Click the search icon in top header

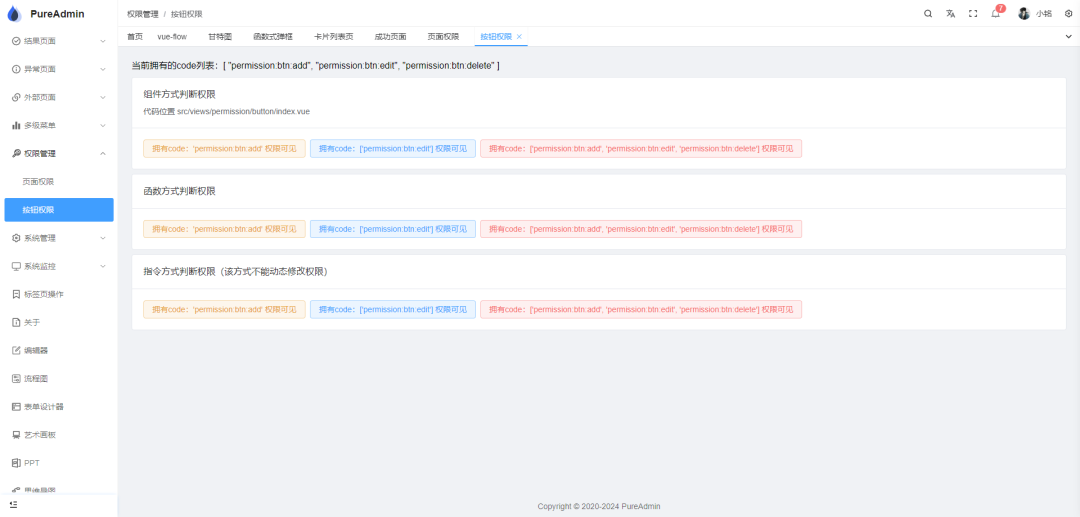tap(928, 14)
